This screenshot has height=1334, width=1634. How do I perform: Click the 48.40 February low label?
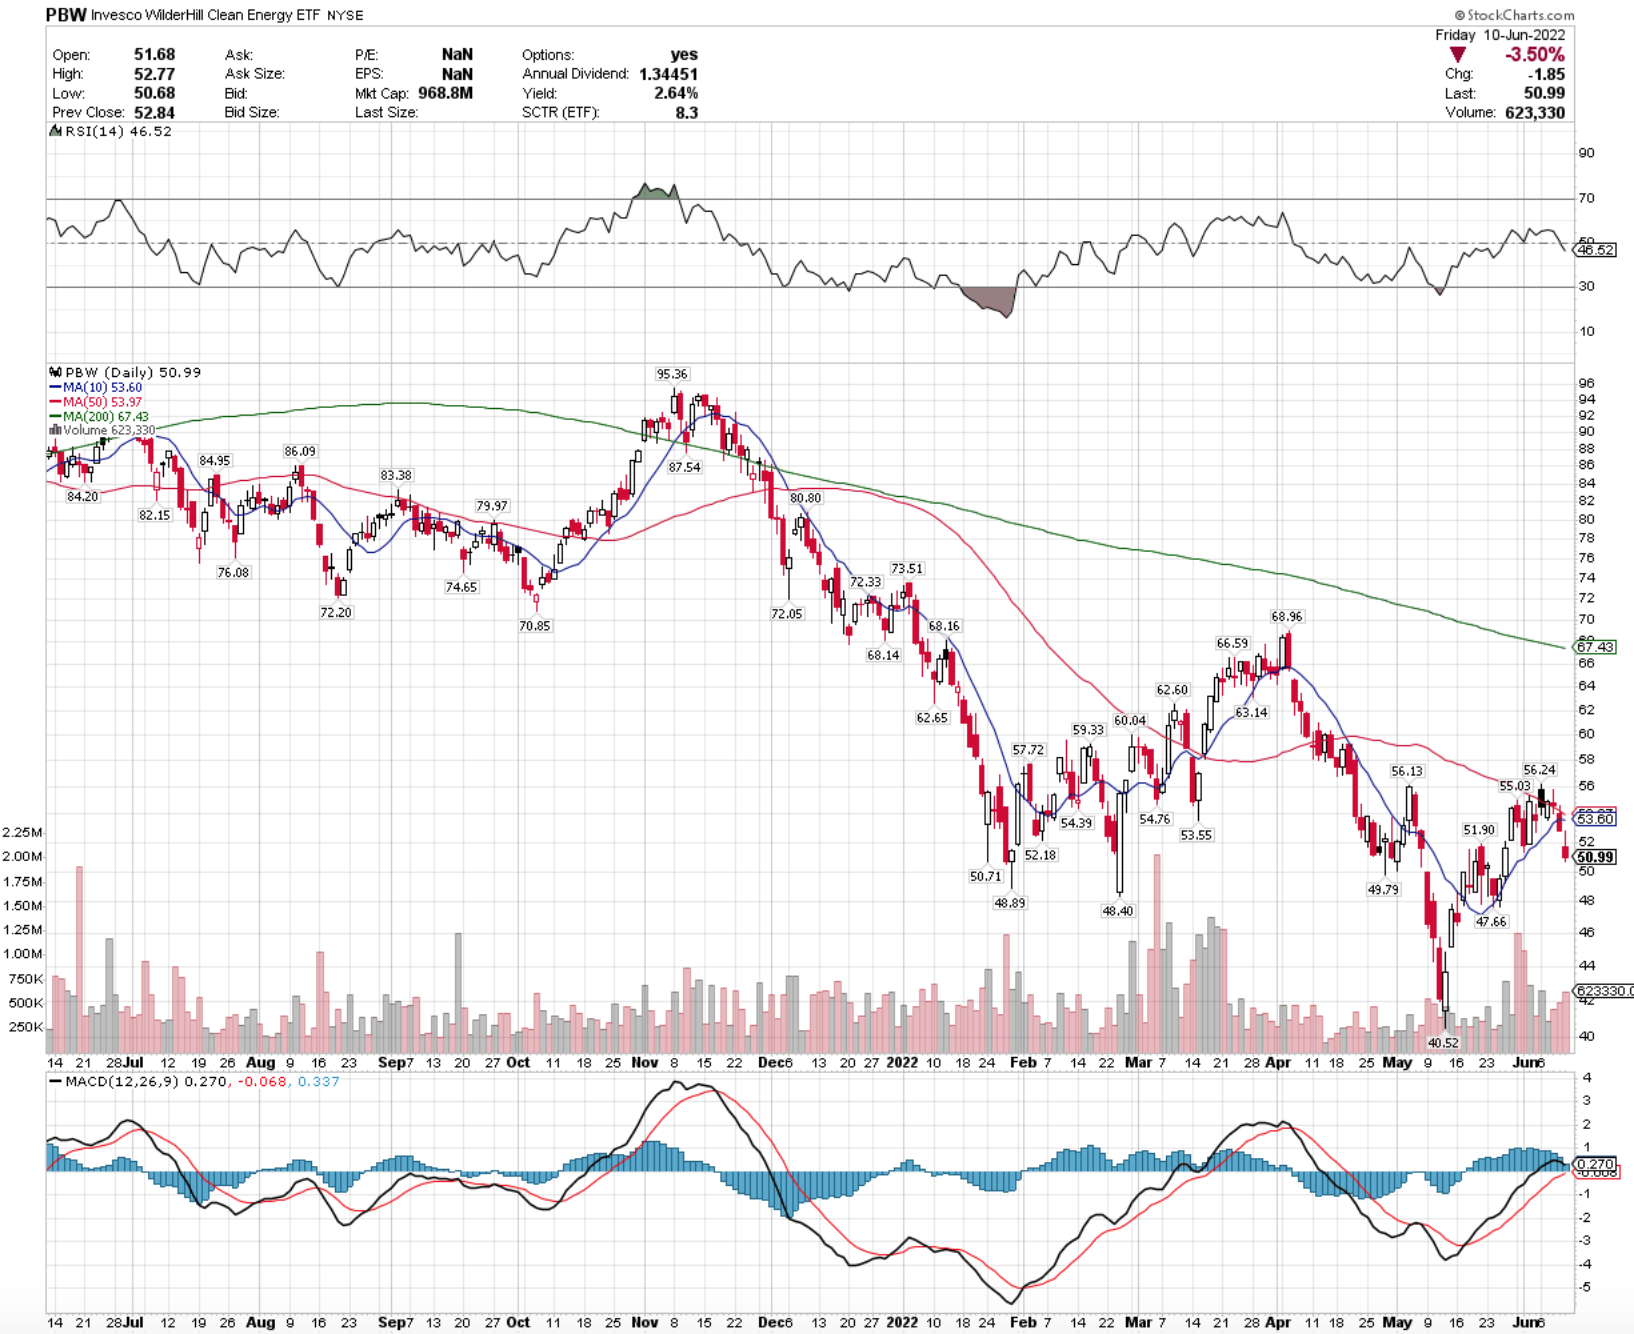click(1117, 911)
